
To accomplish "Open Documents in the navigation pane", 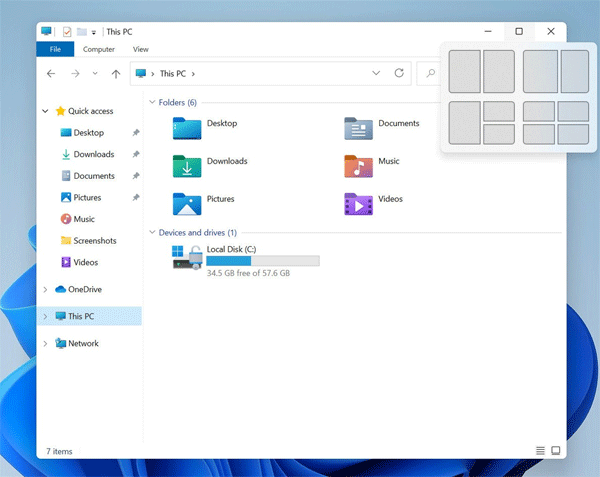I will pos(94,176).
